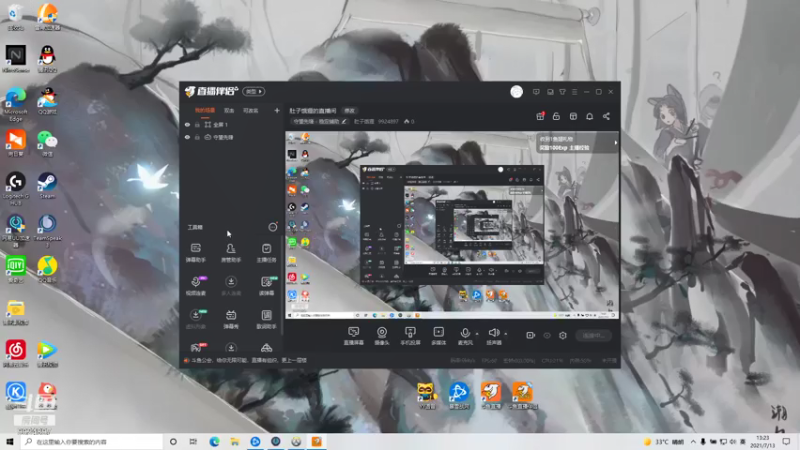The width and height of the screenshot is (800, 450).
Task: Open File Explorer from taskbar
Action: coord(235,442)
